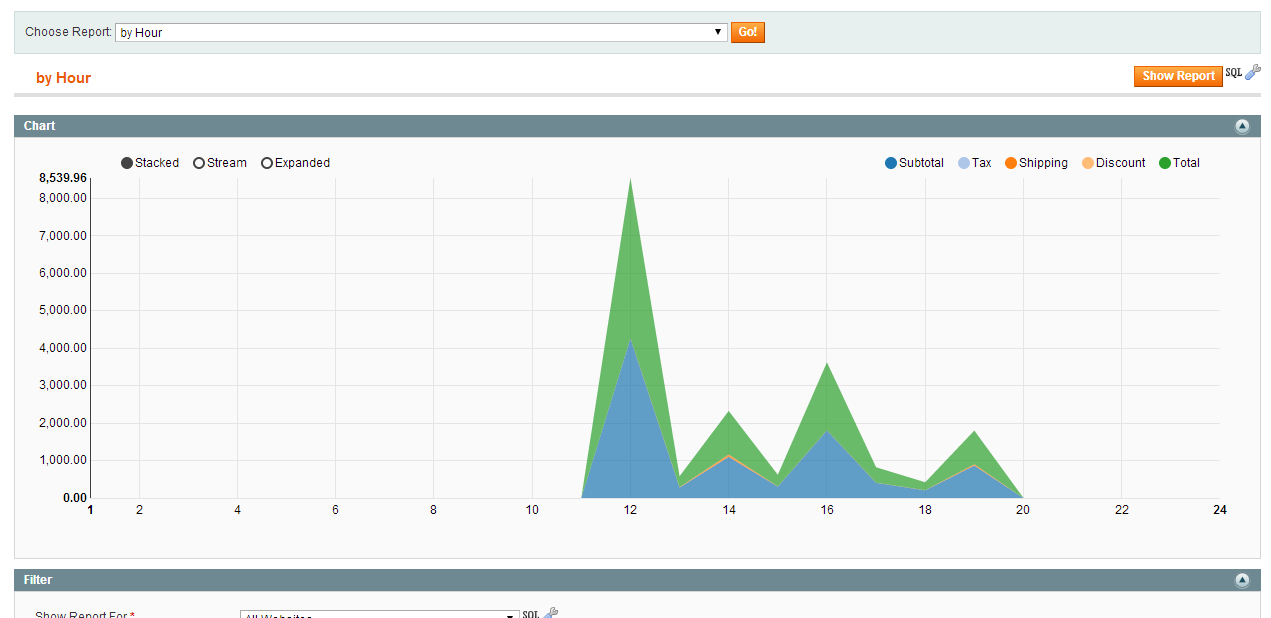Click hour 8 on the x-axis
1271x618 pixels.
433,510
